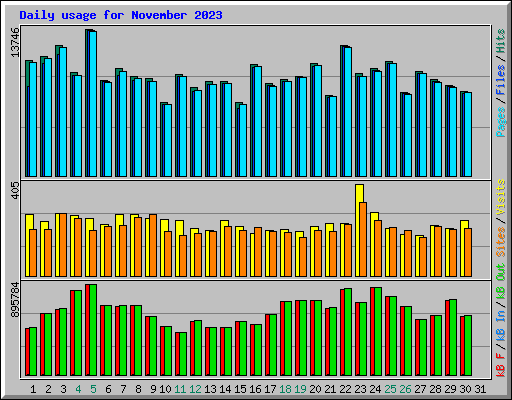Click weekend day 25 on the x-axis
This screenshot has height=400, width=512.
pyautogui.click(x=390, y=389)
